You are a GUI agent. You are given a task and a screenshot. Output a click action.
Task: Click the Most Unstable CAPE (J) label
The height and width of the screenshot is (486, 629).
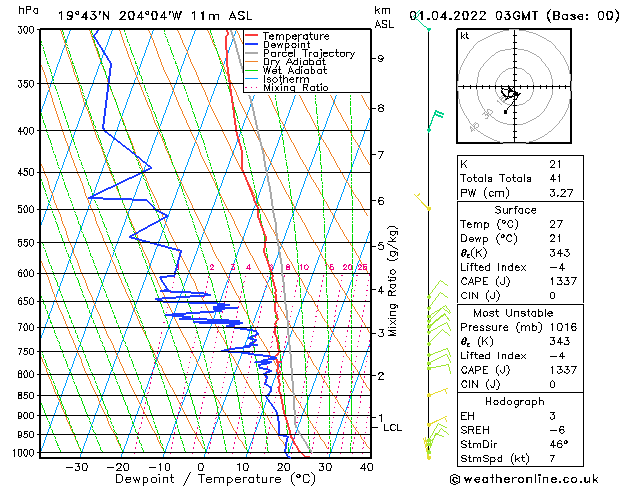point(485,370)
